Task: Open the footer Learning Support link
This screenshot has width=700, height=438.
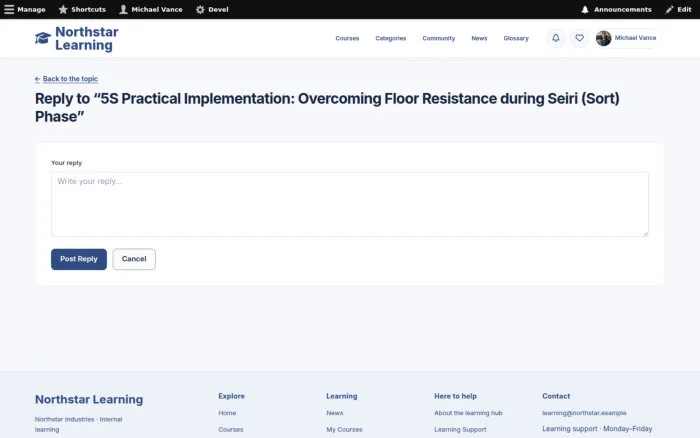Action: (460, 430)
